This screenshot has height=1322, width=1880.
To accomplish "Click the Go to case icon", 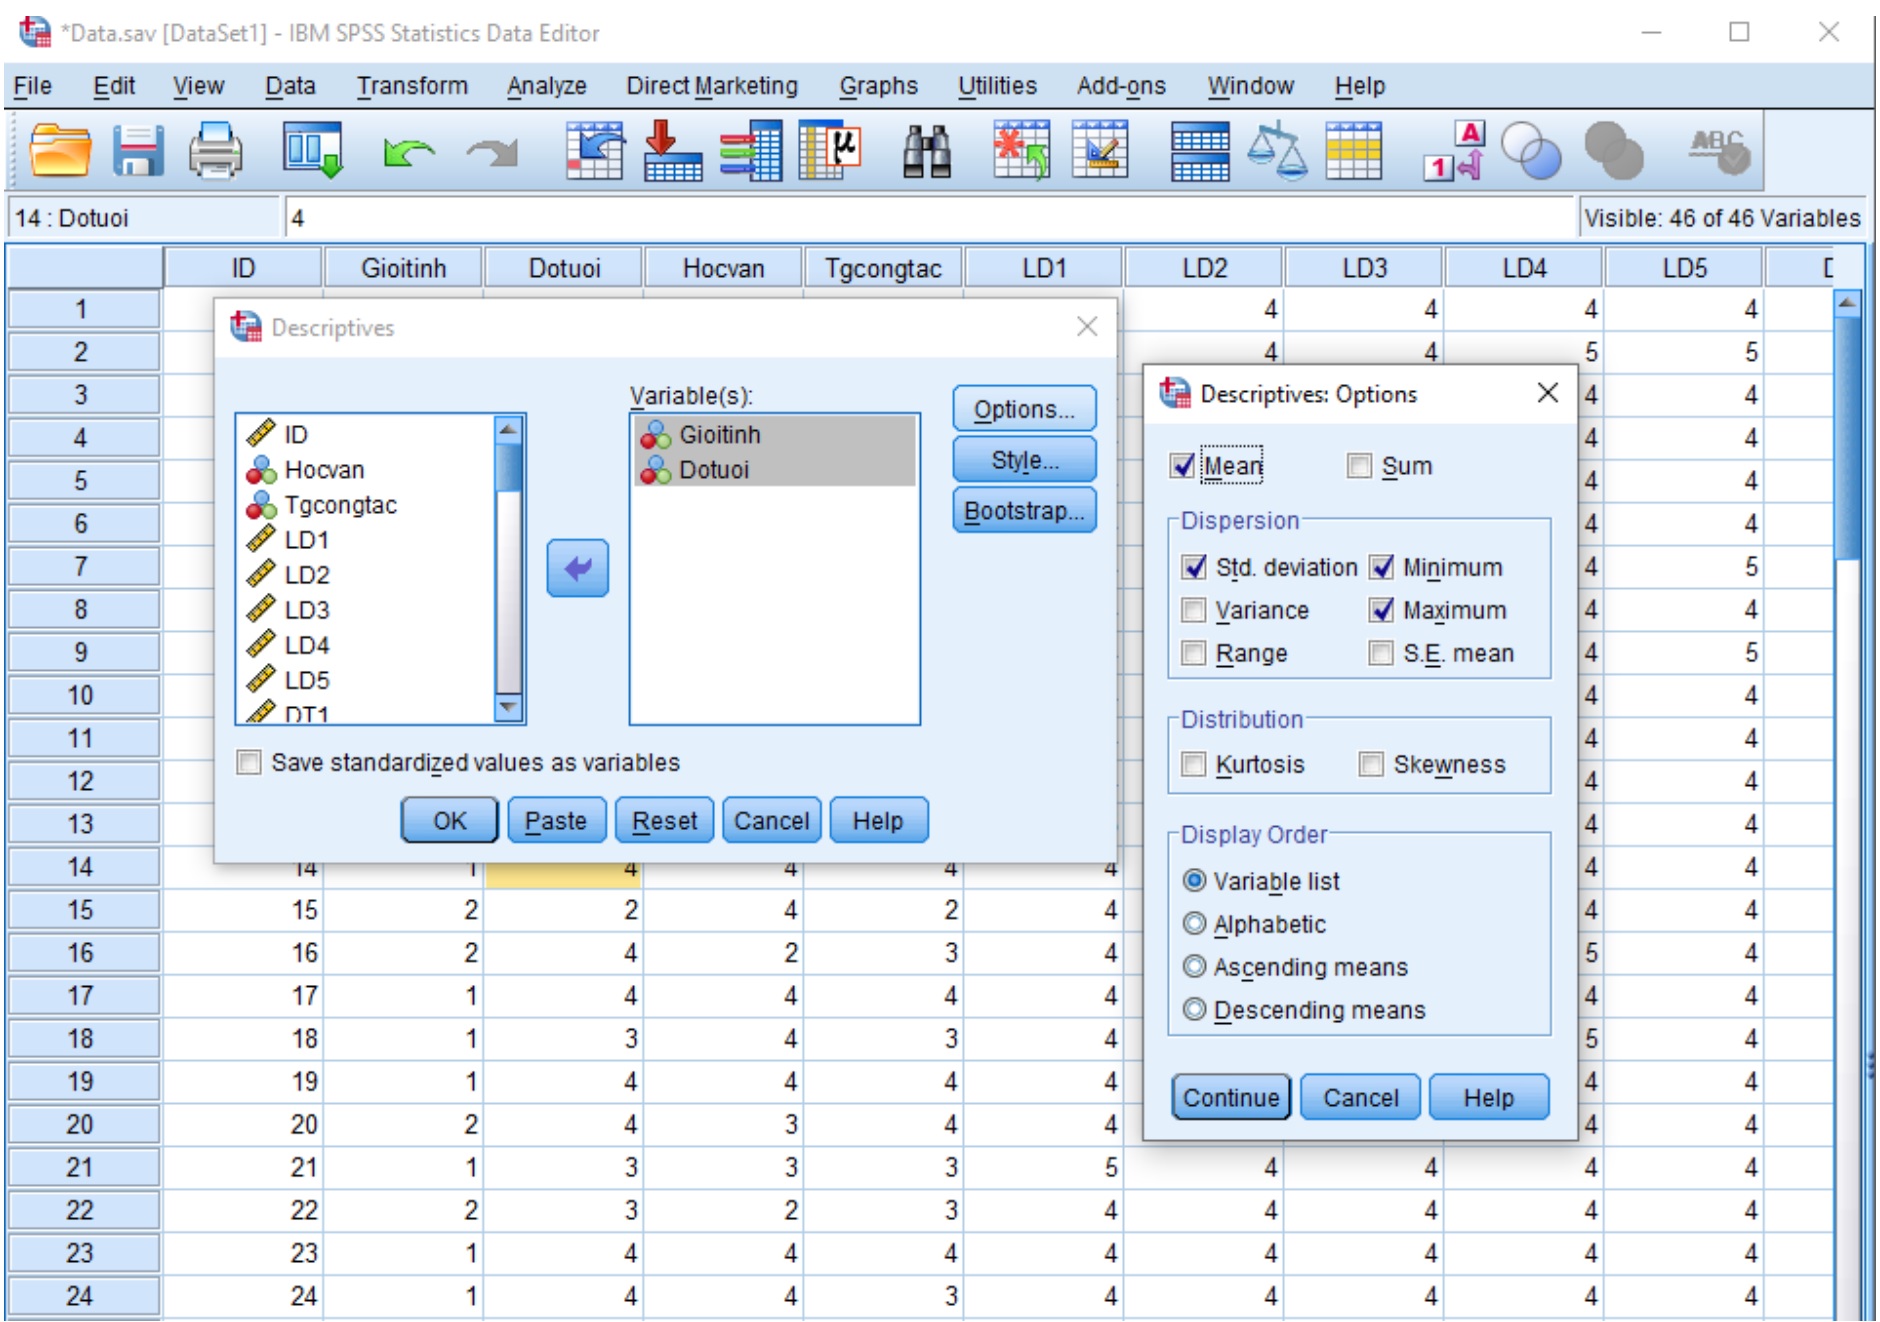I will 595,150.
